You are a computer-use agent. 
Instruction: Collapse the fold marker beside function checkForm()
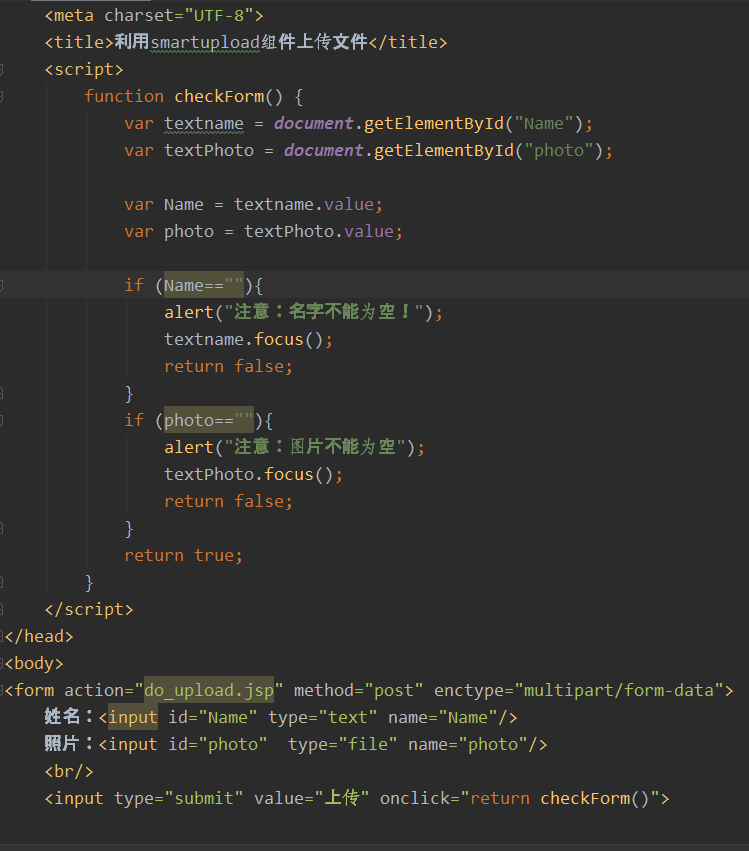click(x=2, y=97)
